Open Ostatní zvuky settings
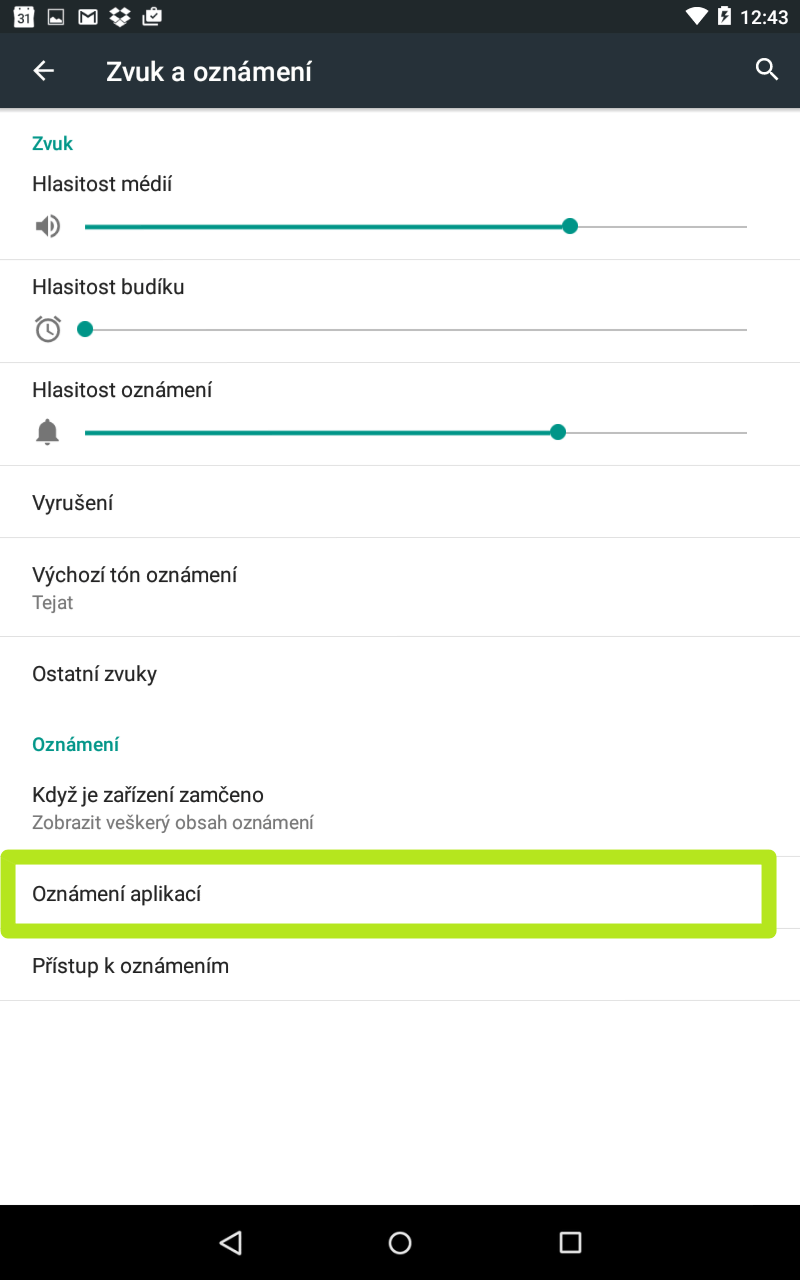Viewport: 800px width, 1280px height. click(400, 673)
